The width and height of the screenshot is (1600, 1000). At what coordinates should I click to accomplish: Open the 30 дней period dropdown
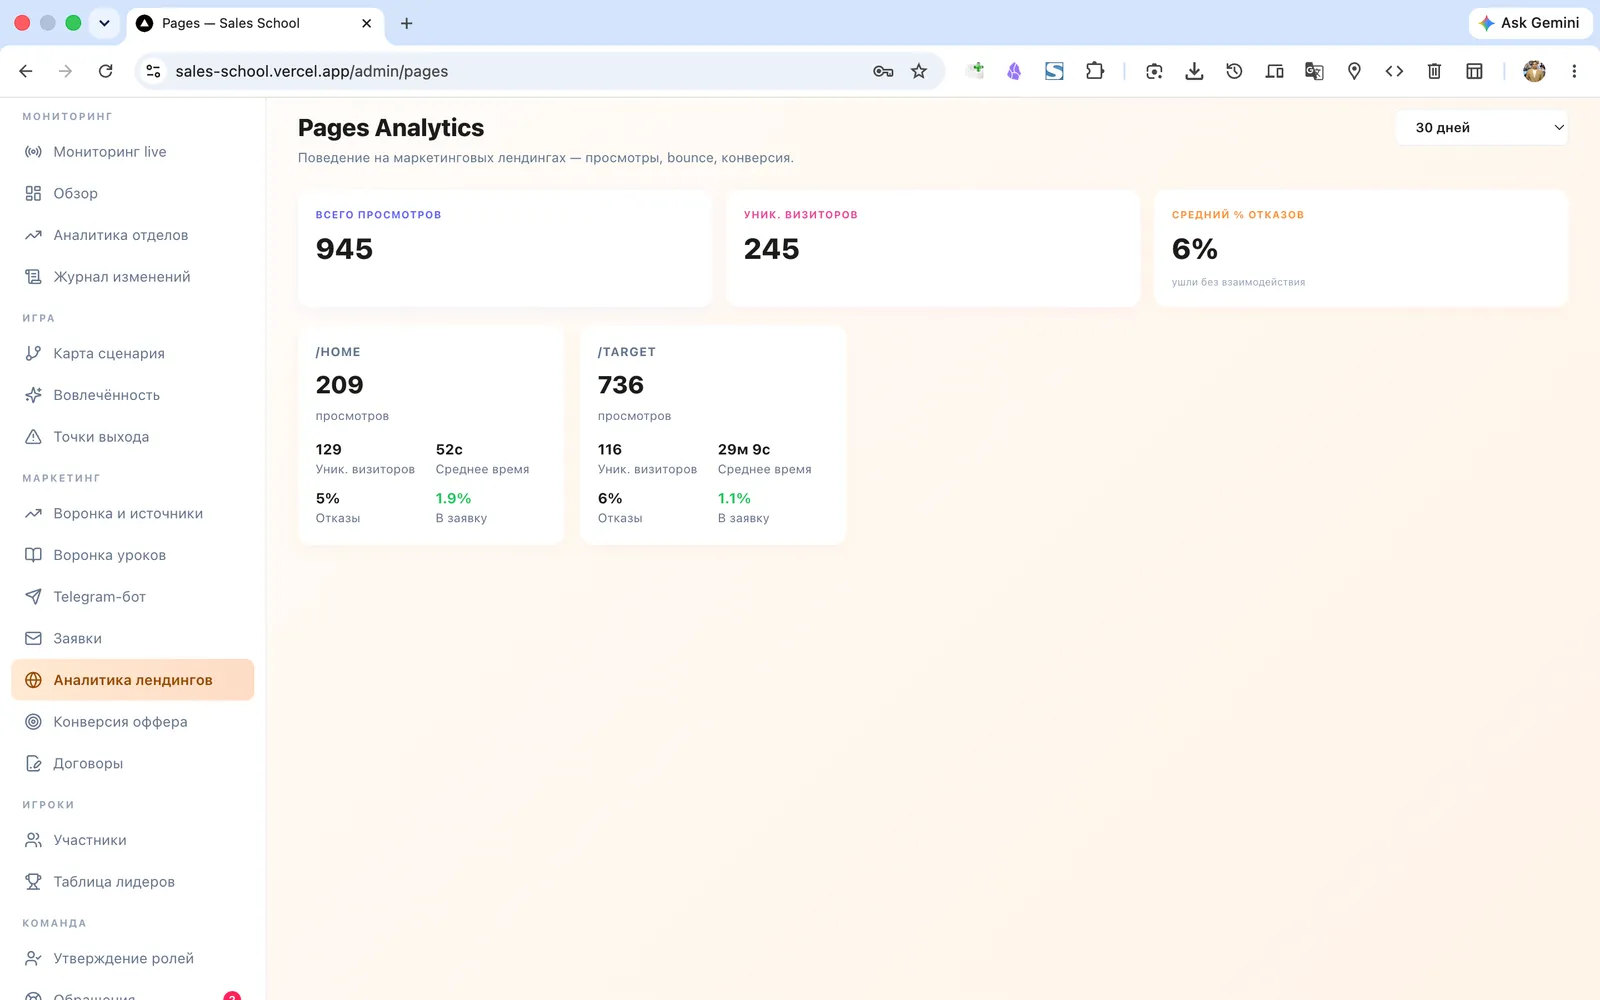click(x=1481, y=128)
